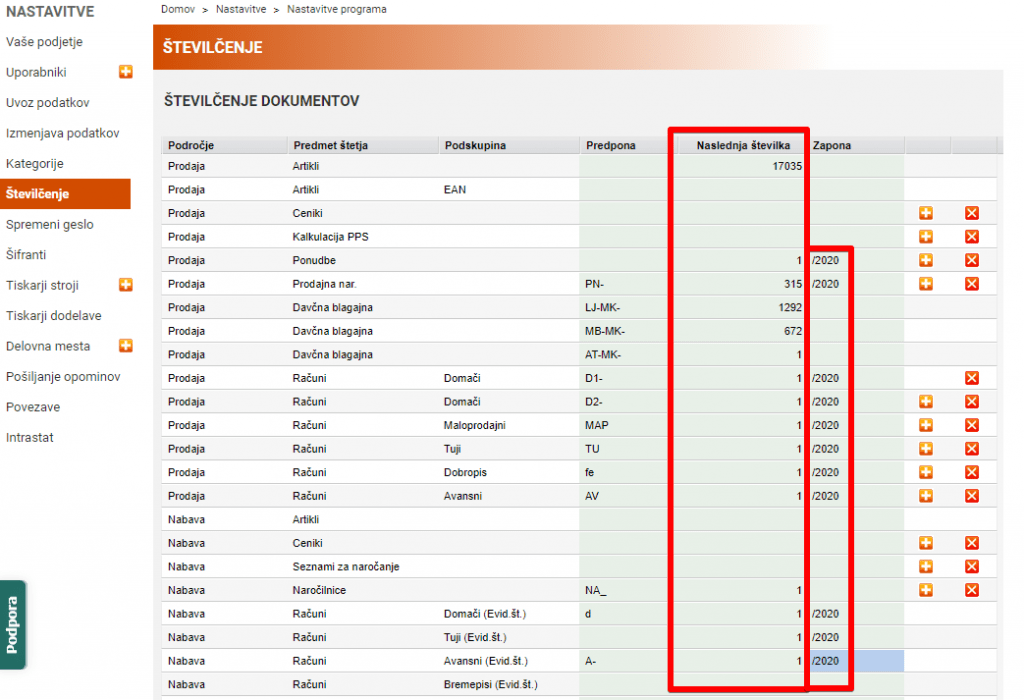Open Intrastat settings
1024x700 pixels.
[x=29, y=438]
